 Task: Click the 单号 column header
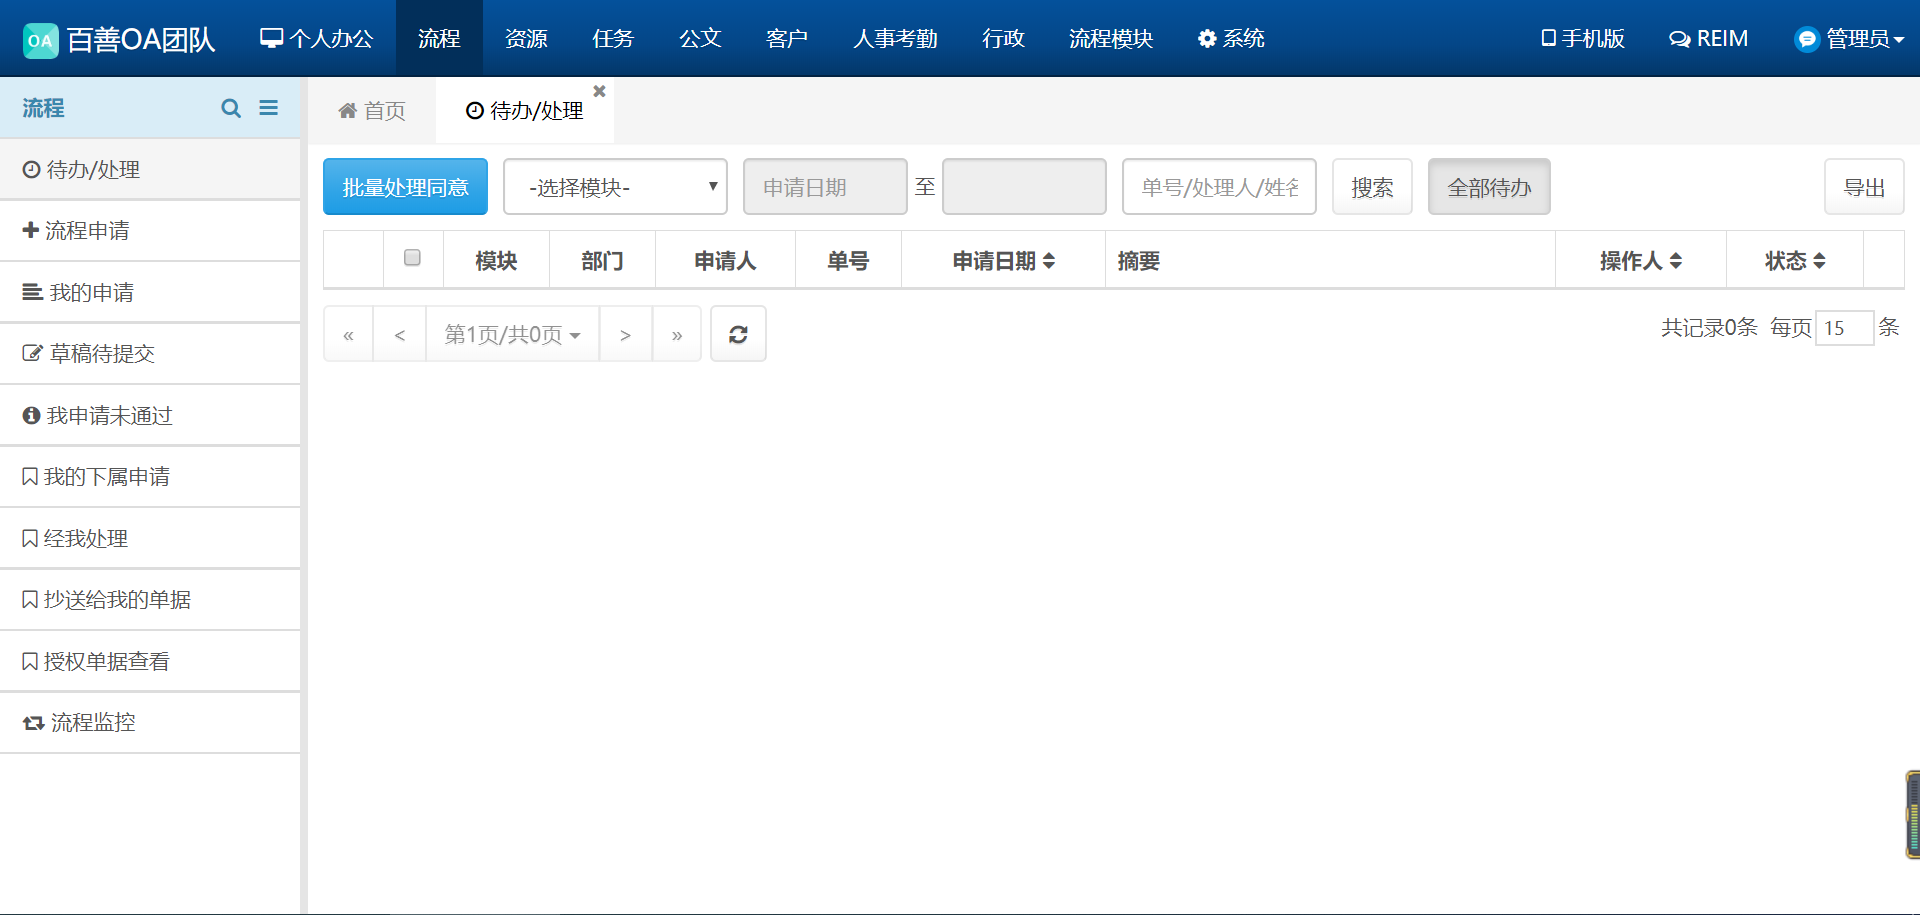[848, 261]
